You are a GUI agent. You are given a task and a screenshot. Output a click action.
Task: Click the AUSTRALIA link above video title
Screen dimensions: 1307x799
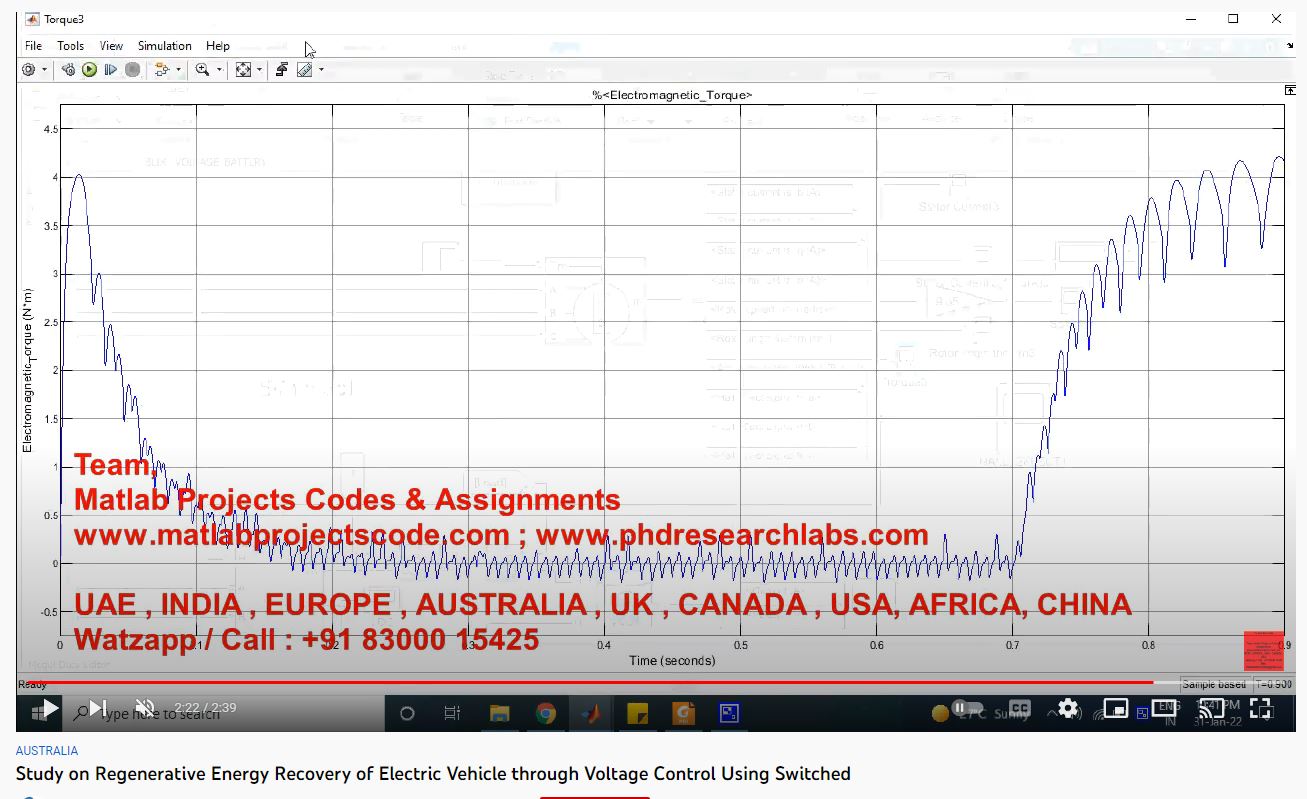click(46, 751)
